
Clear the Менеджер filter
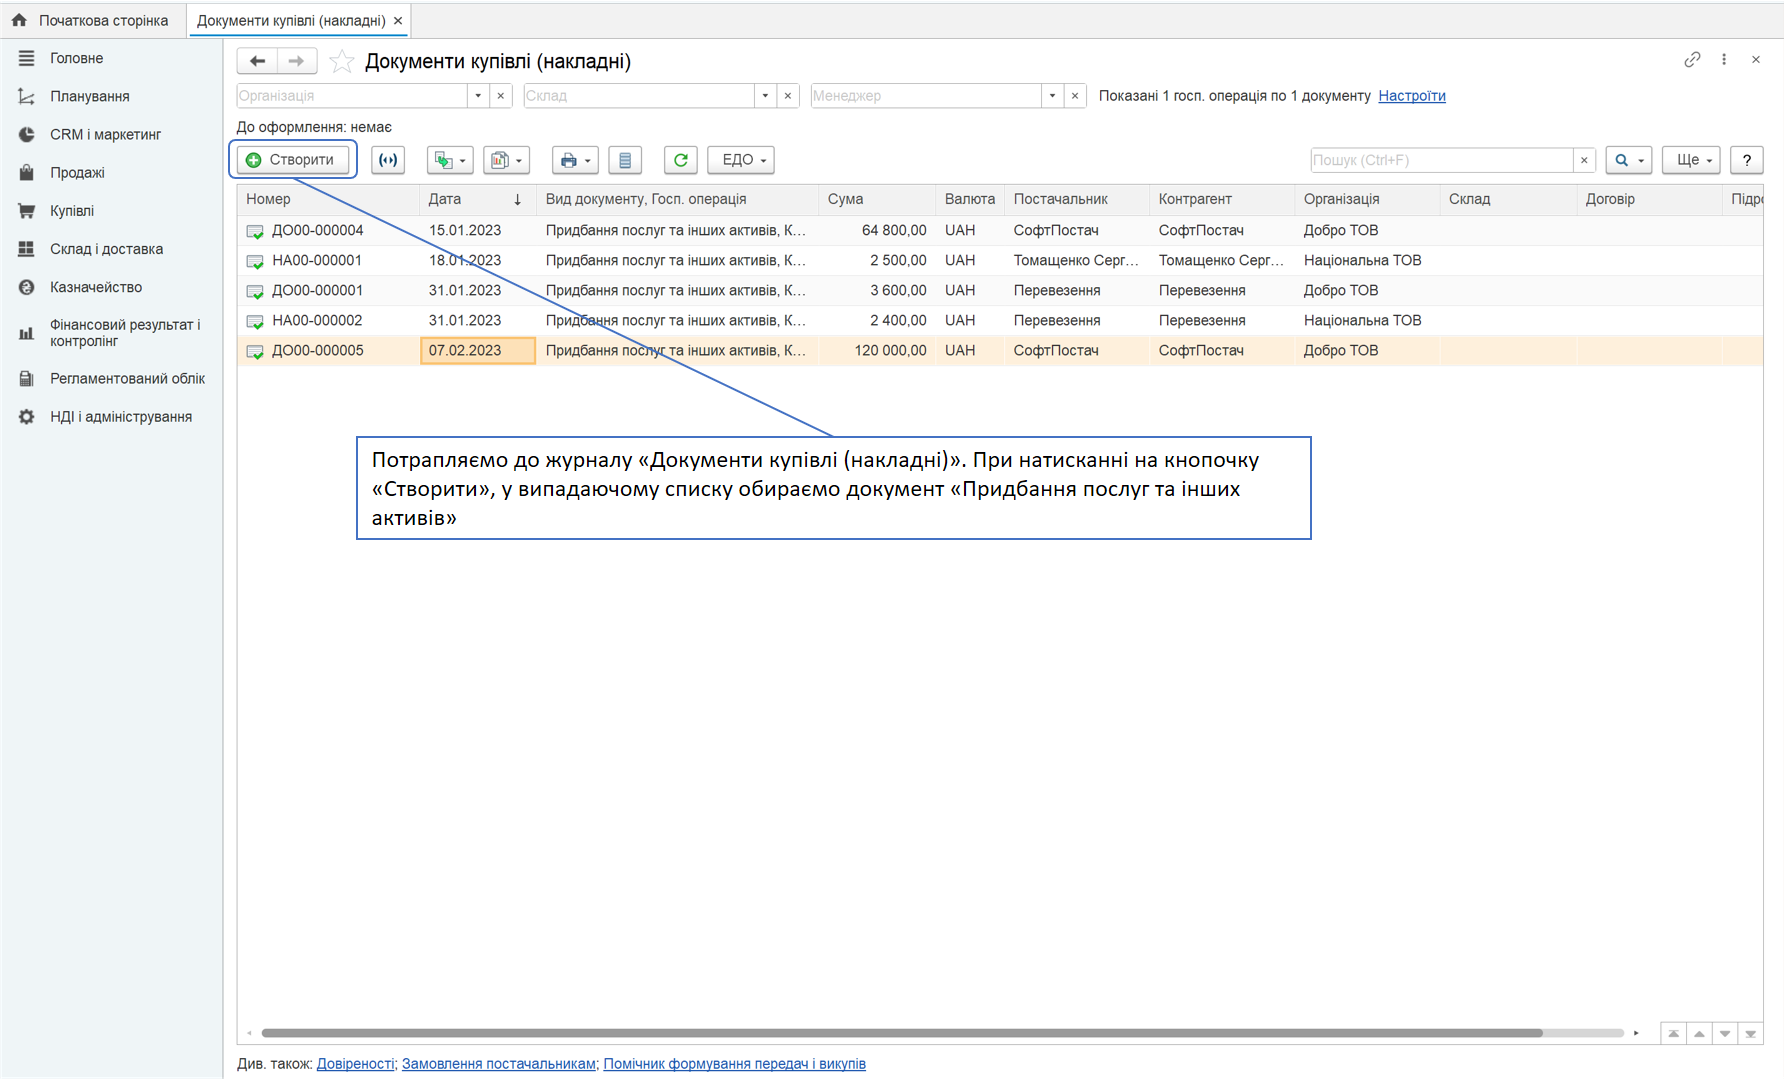pos(1075,96)
